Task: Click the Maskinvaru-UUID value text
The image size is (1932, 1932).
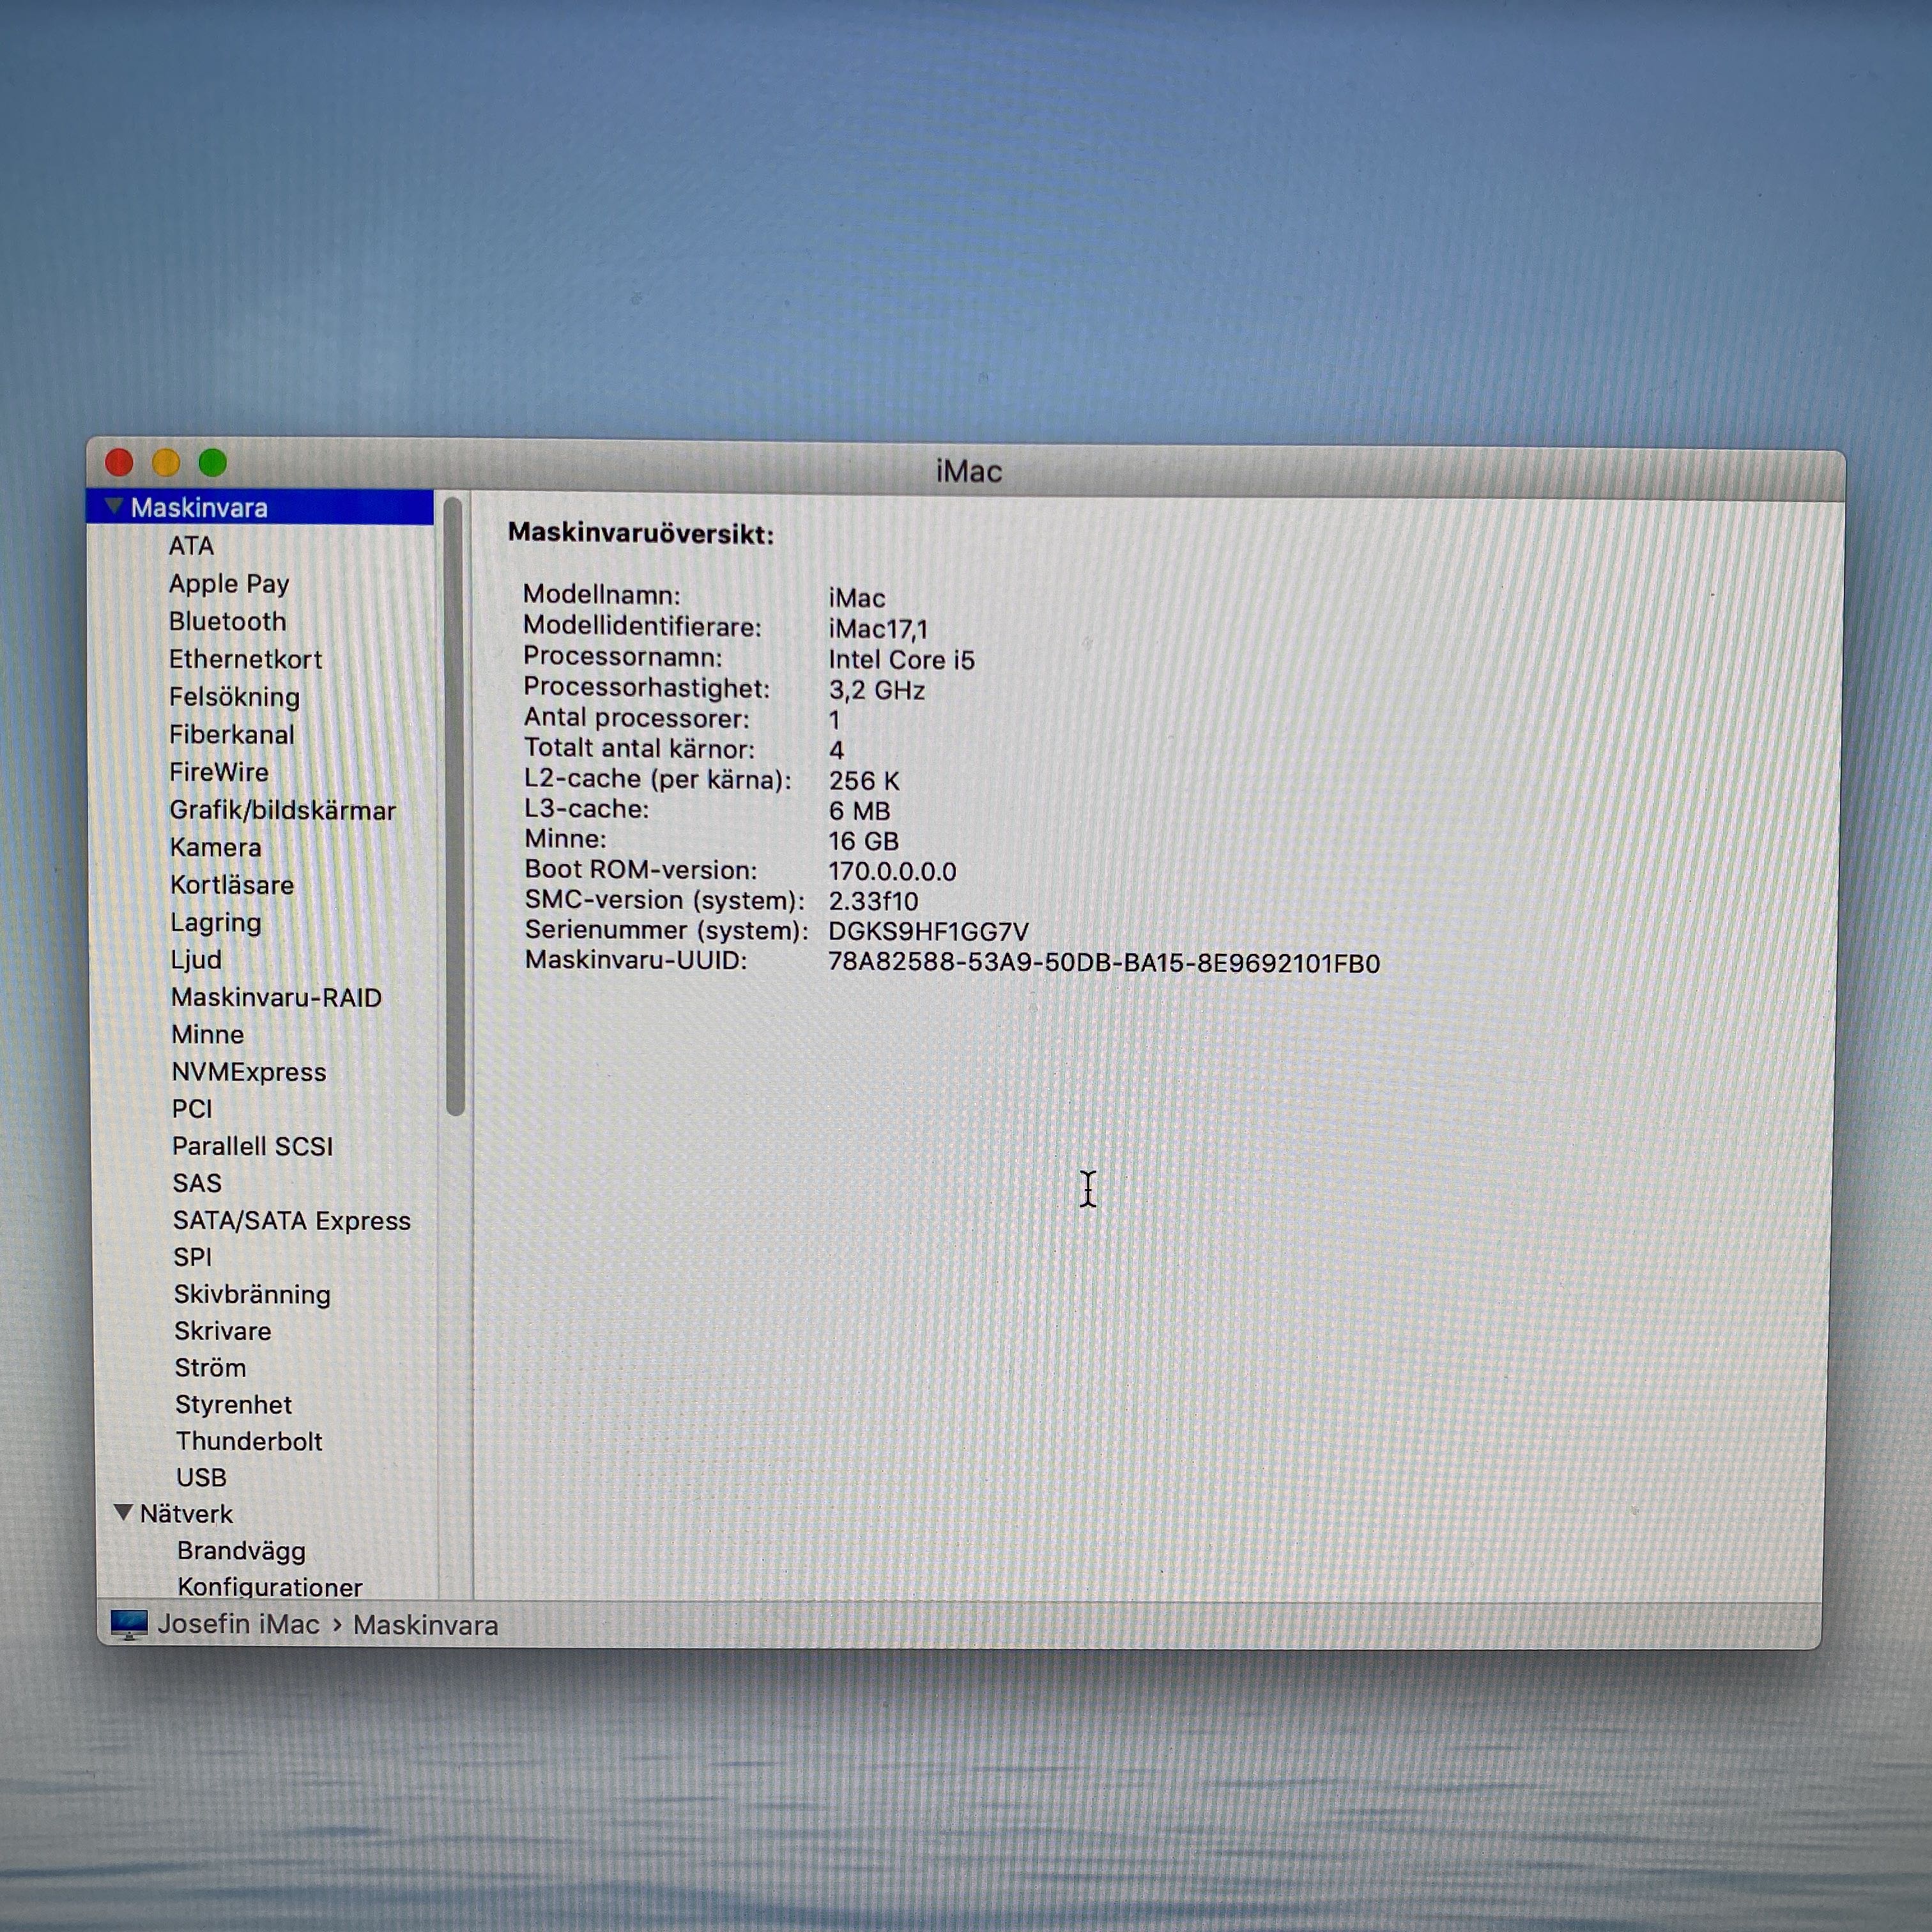Action: [x=1103, y=963]
